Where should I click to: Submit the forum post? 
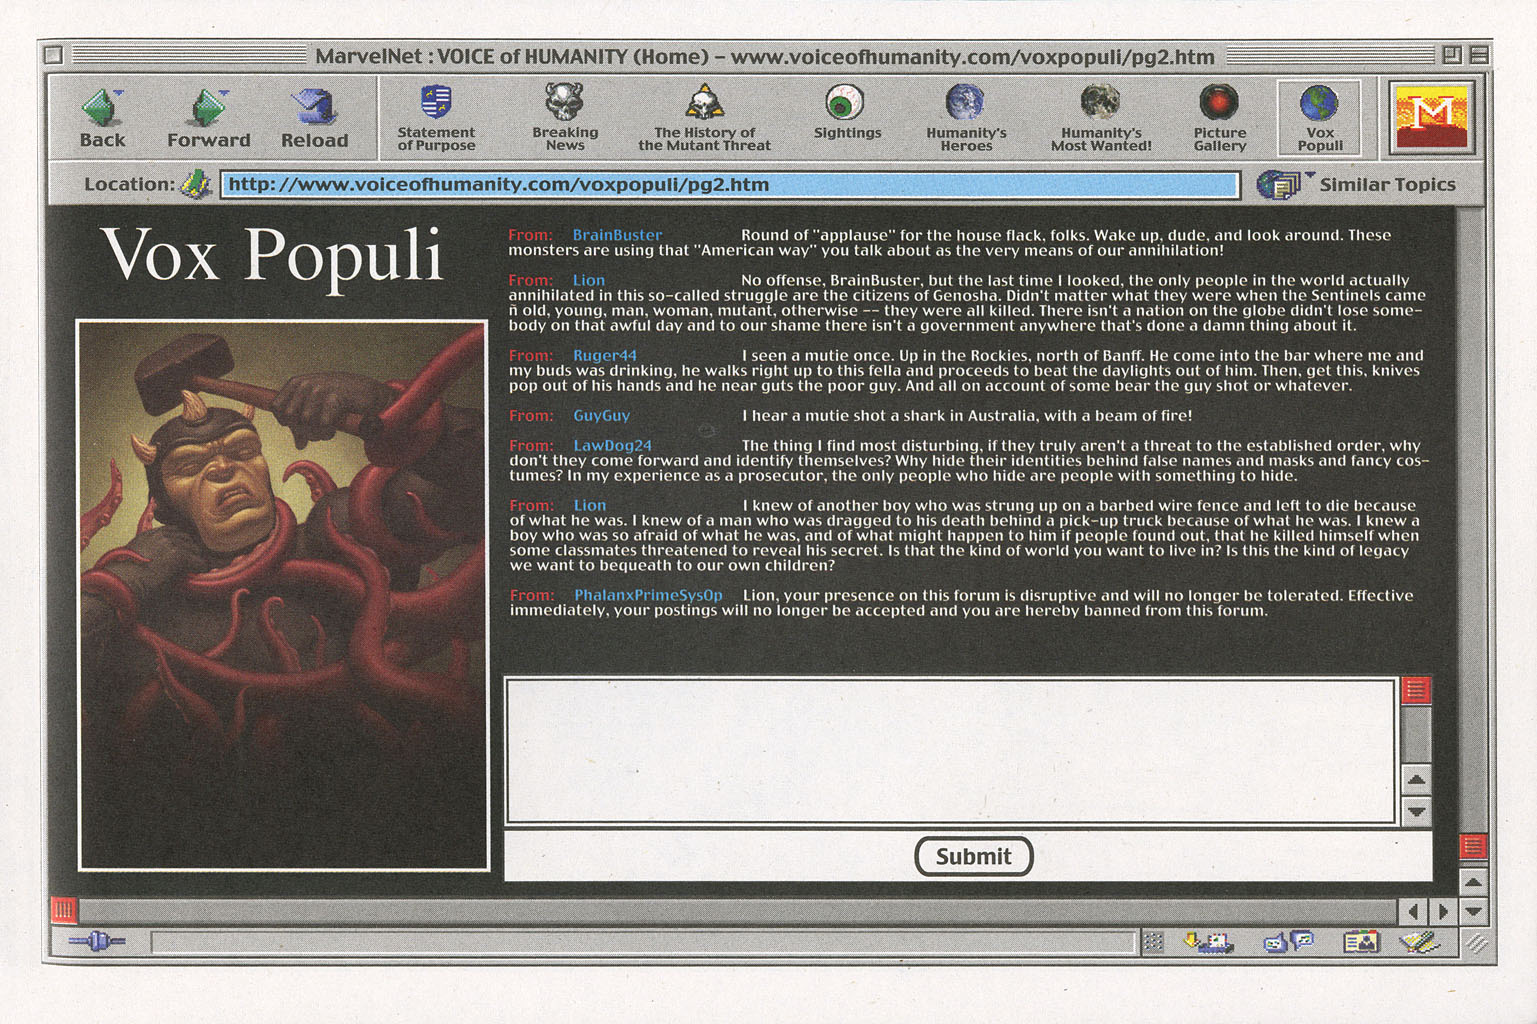coord(973,856)
